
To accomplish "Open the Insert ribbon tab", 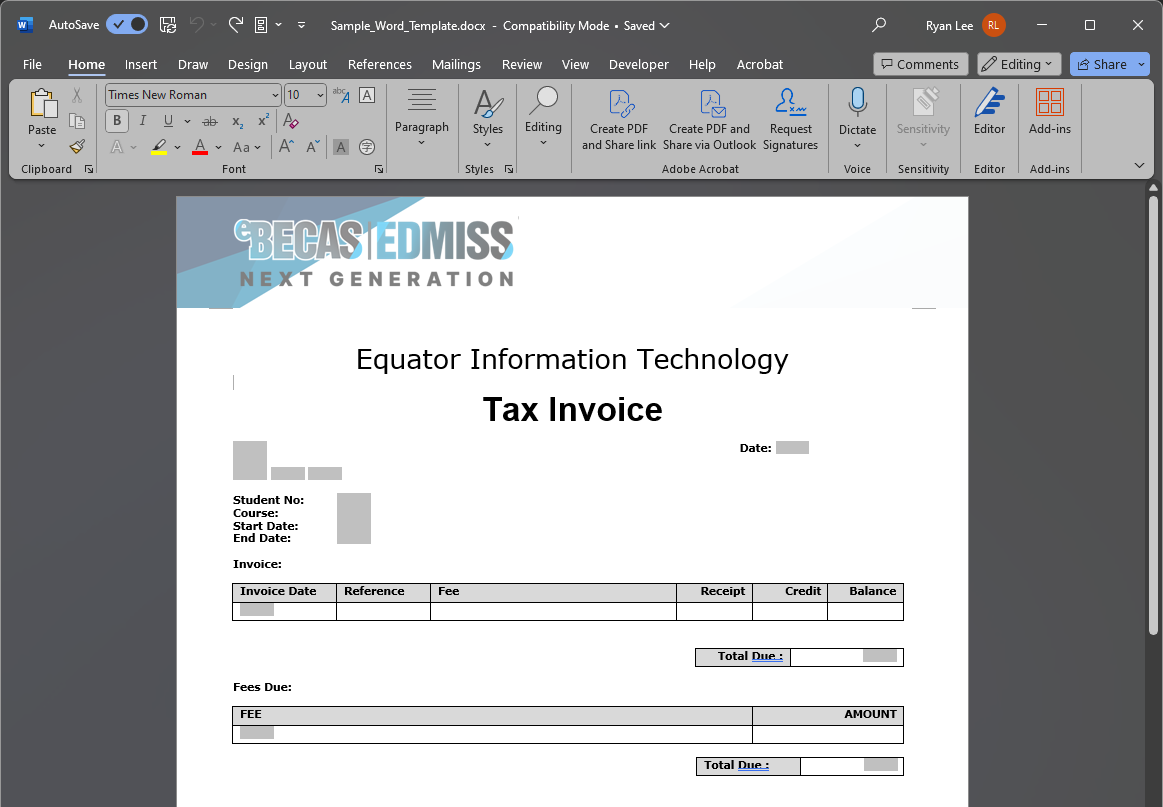I will coord(141,64).
